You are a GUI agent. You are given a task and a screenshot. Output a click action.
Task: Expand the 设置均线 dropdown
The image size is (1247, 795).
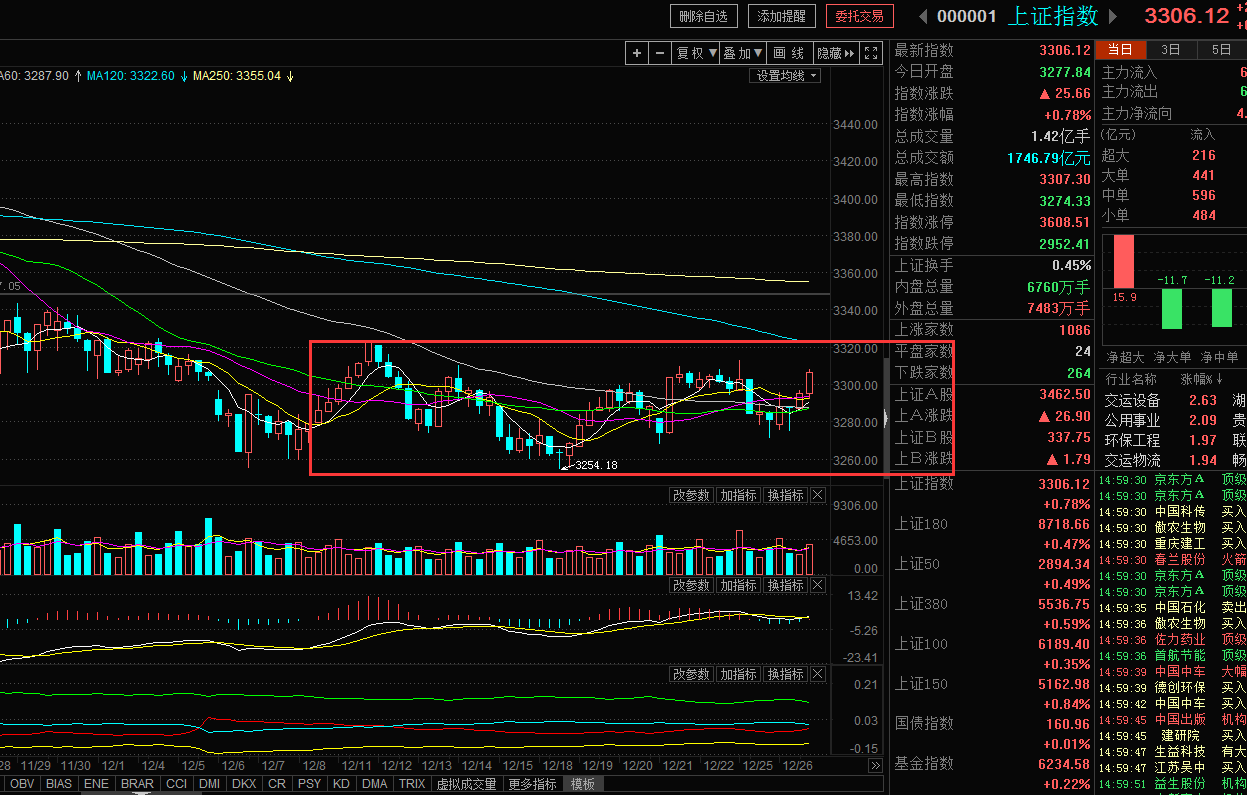pos(786,75)
